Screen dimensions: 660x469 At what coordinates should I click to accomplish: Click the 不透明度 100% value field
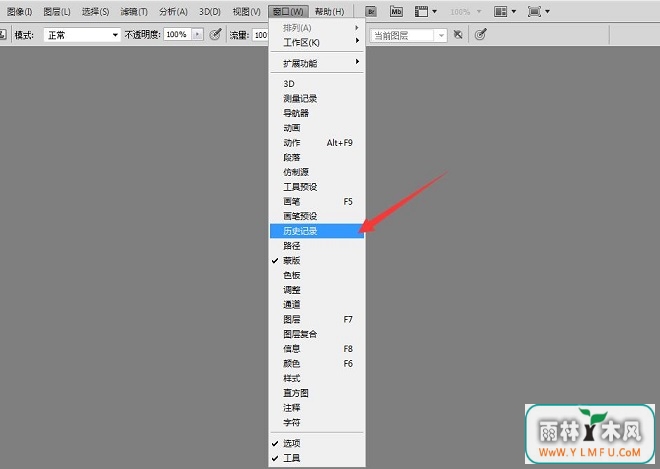177,35
